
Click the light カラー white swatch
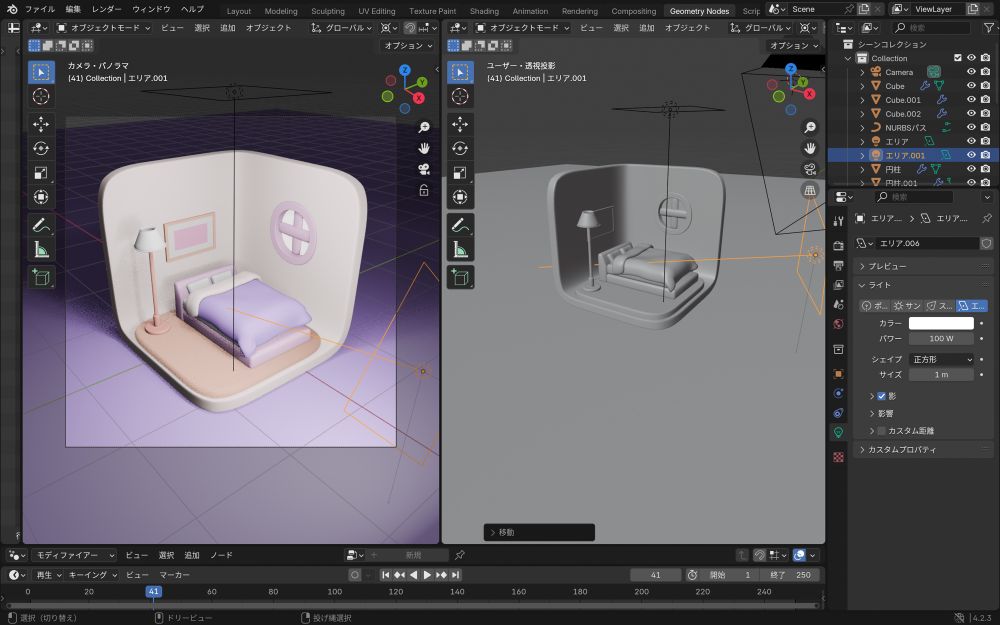coord(941,323)
